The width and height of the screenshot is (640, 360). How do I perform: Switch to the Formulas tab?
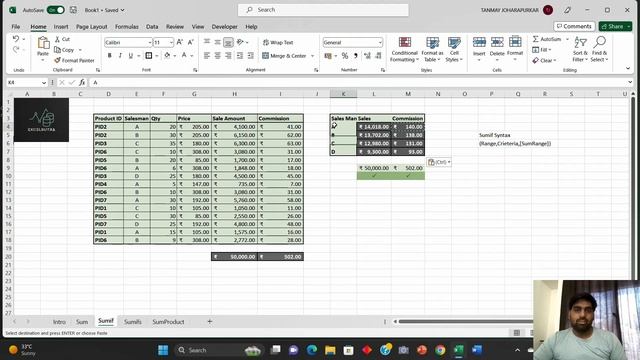coord(127,27)
